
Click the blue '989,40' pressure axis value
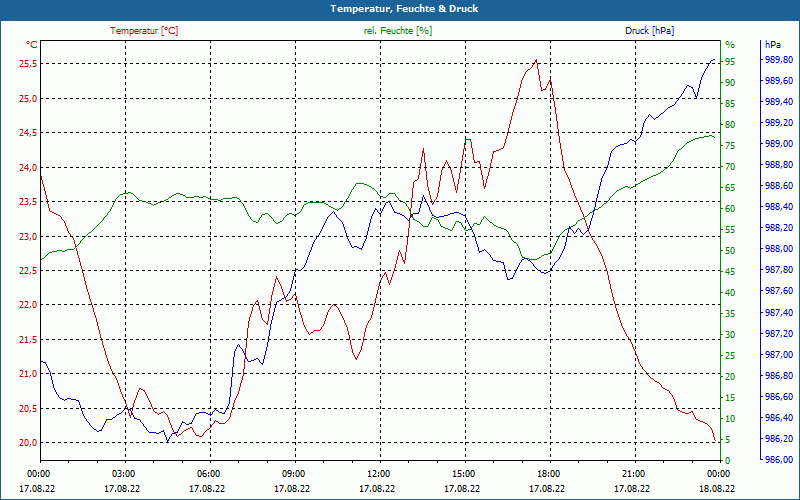pyautogui.click(x=779, y=102)
